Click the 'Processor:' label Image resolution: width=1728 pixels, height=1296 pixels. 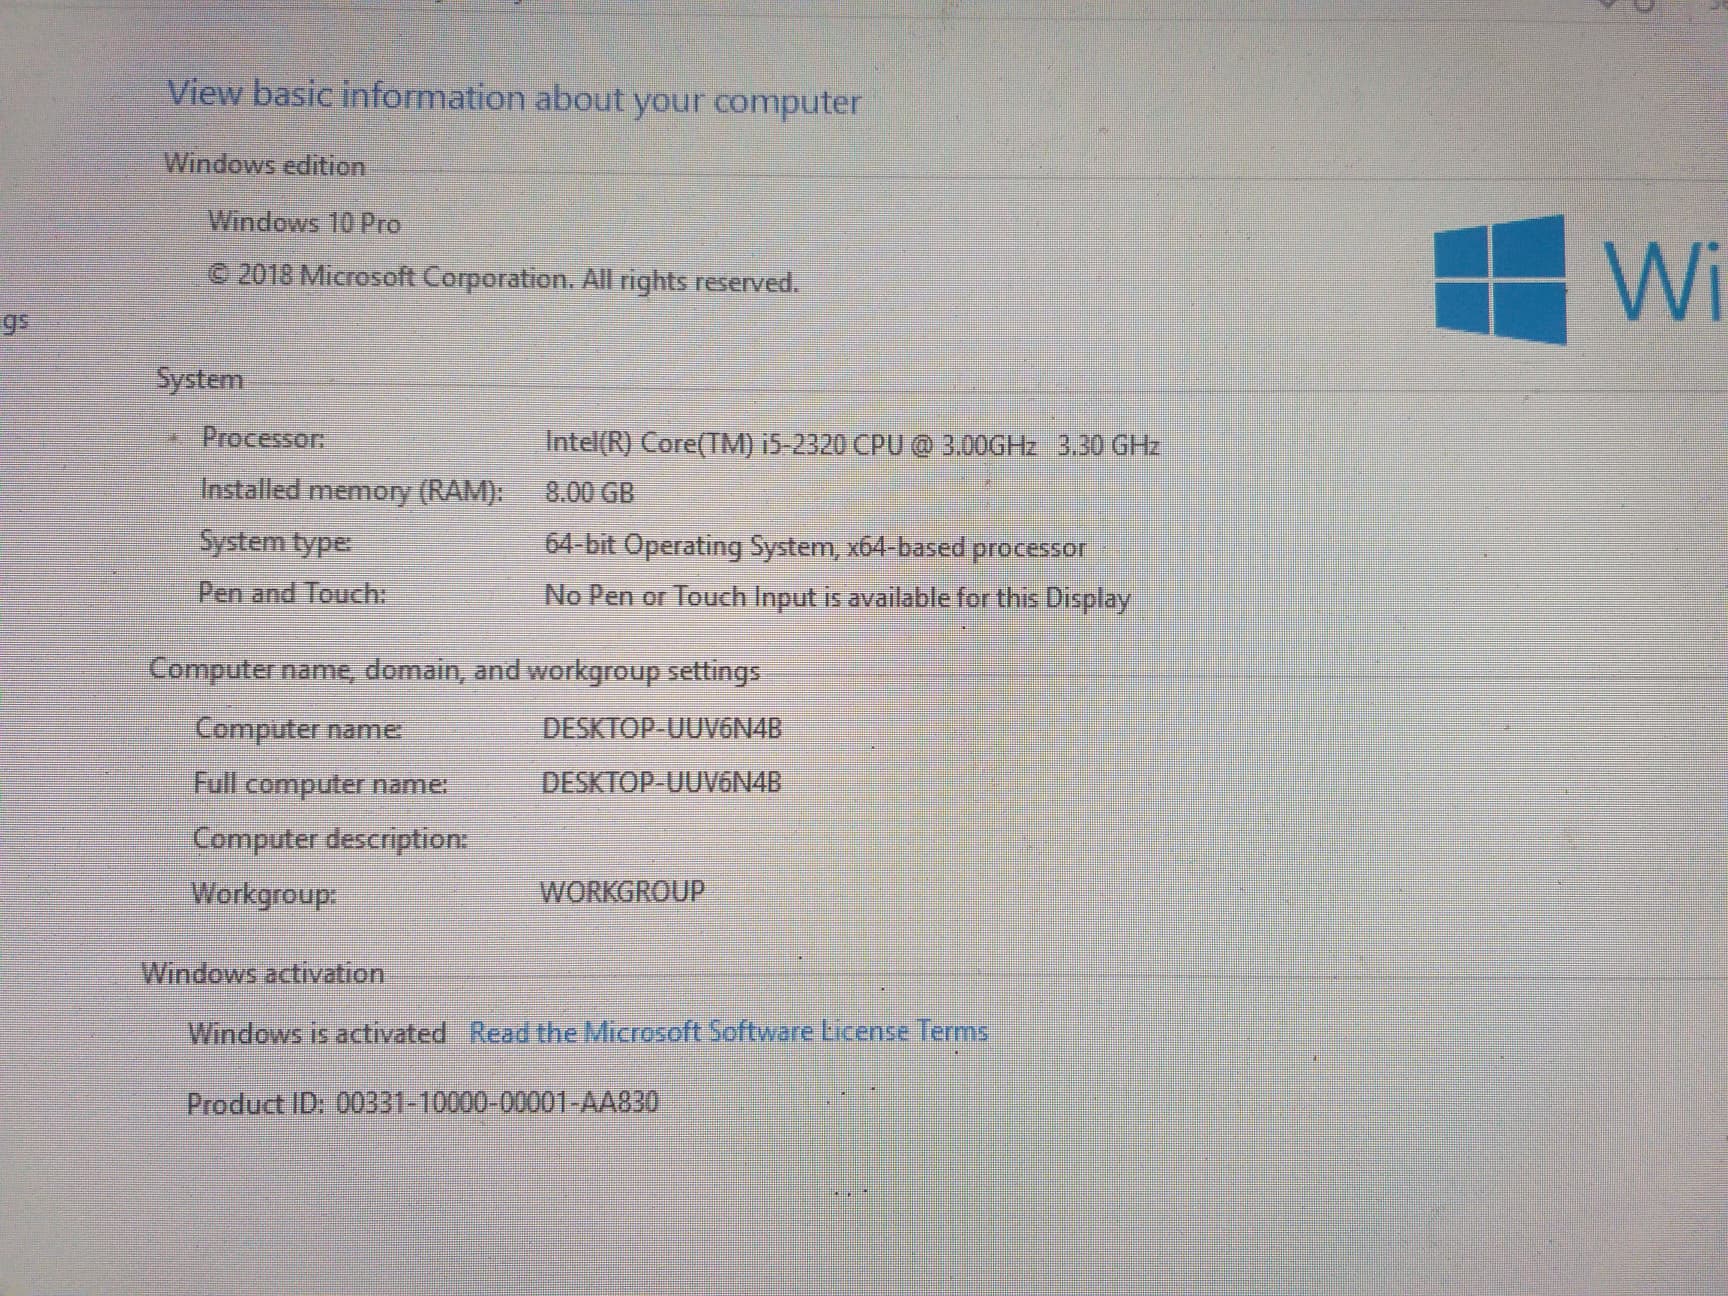tap(263, 438)
